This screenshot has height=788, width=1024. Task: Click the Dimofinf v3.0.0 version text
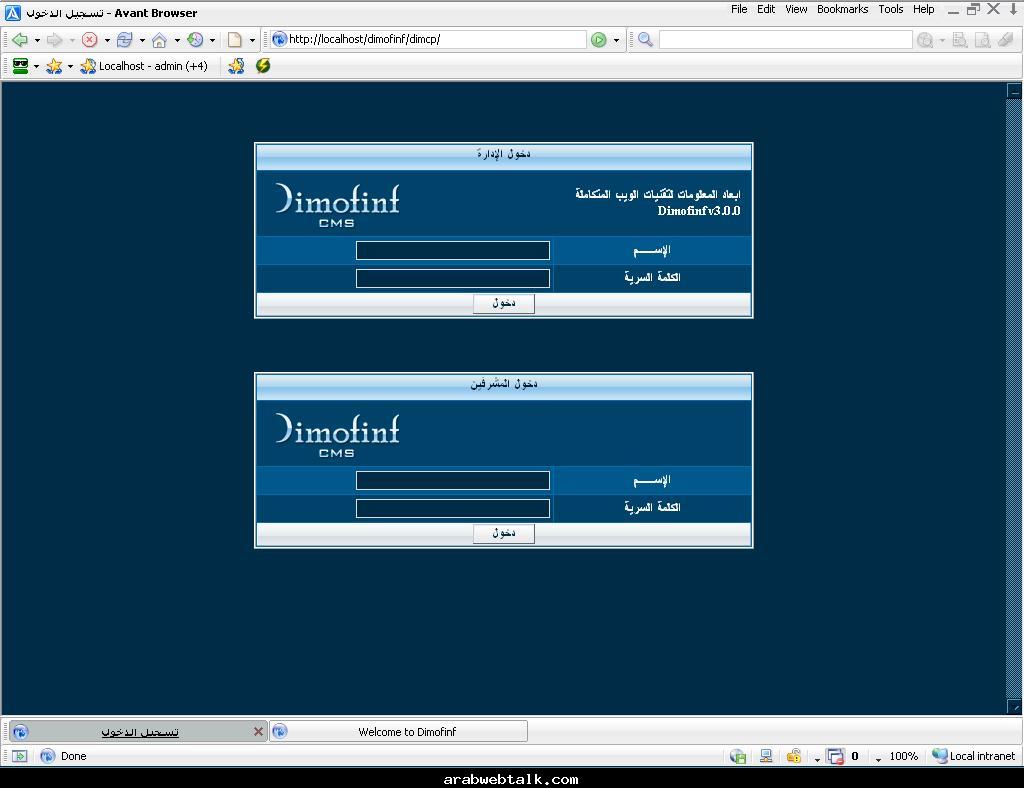[698, 211]
